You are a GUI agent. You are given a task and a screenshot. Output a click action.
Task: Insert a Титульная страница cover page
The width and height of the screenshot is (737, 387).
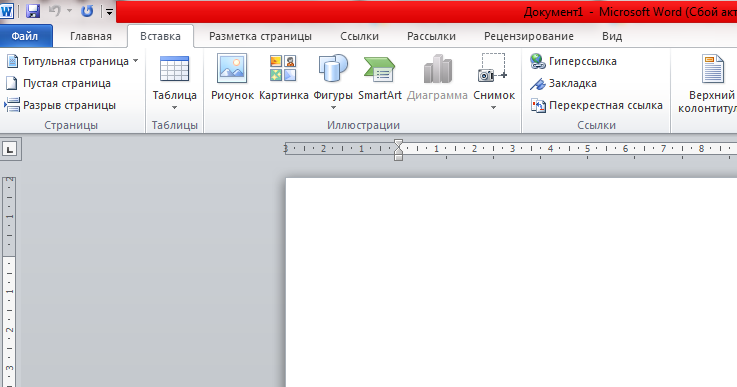click(x=68, y=61)
